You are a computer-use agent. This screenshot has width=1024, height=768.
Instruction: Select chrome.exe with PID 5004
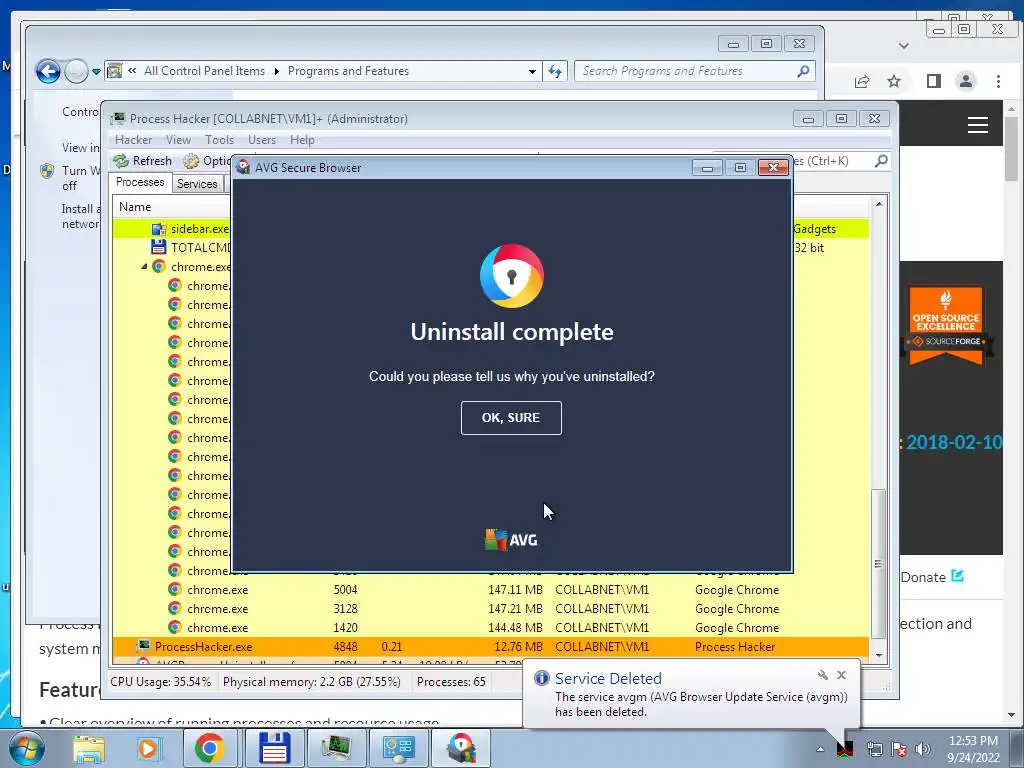point(490,590)
